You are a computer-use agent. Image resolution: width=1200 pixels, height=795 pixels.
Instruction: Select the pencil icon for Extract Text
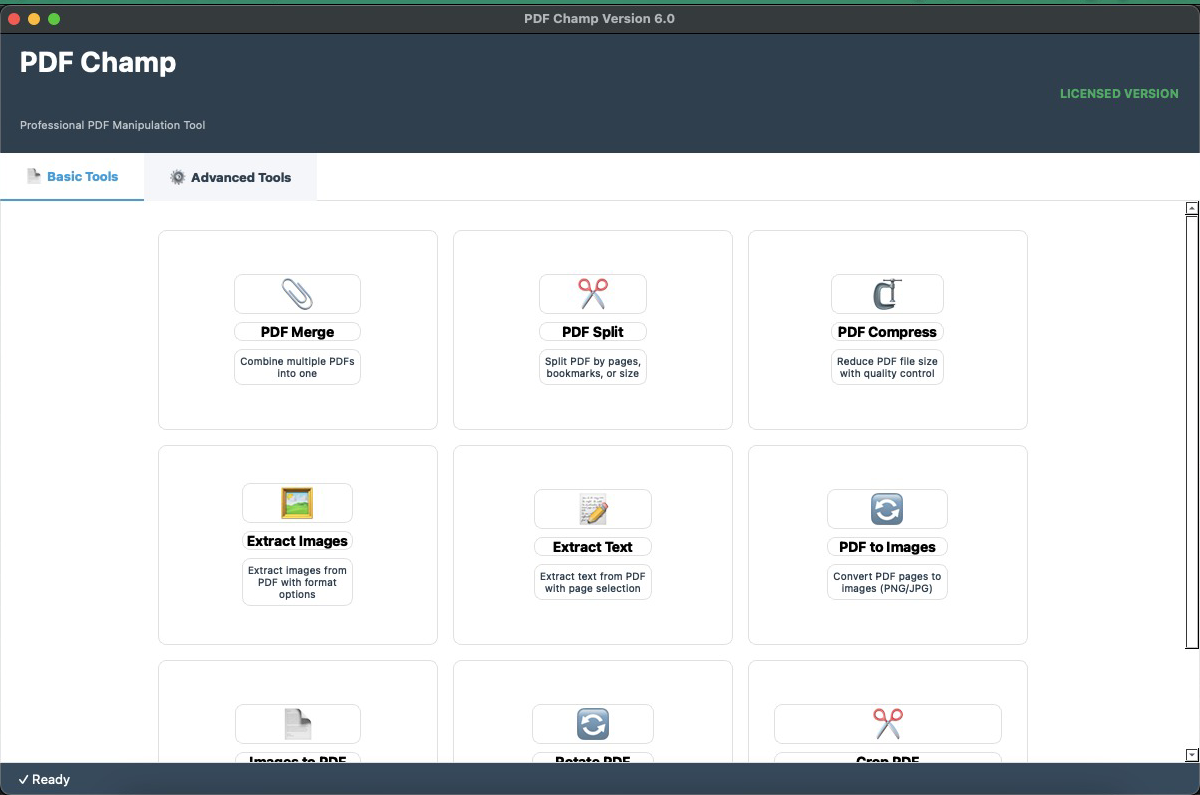point(592,508)
